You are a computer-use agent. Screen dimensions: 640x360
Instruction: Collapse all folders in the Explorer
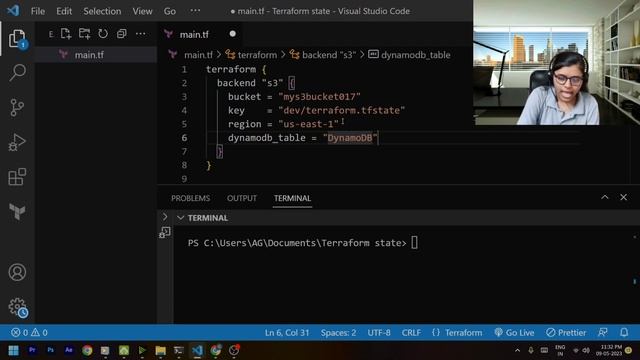tap(122, 34)
